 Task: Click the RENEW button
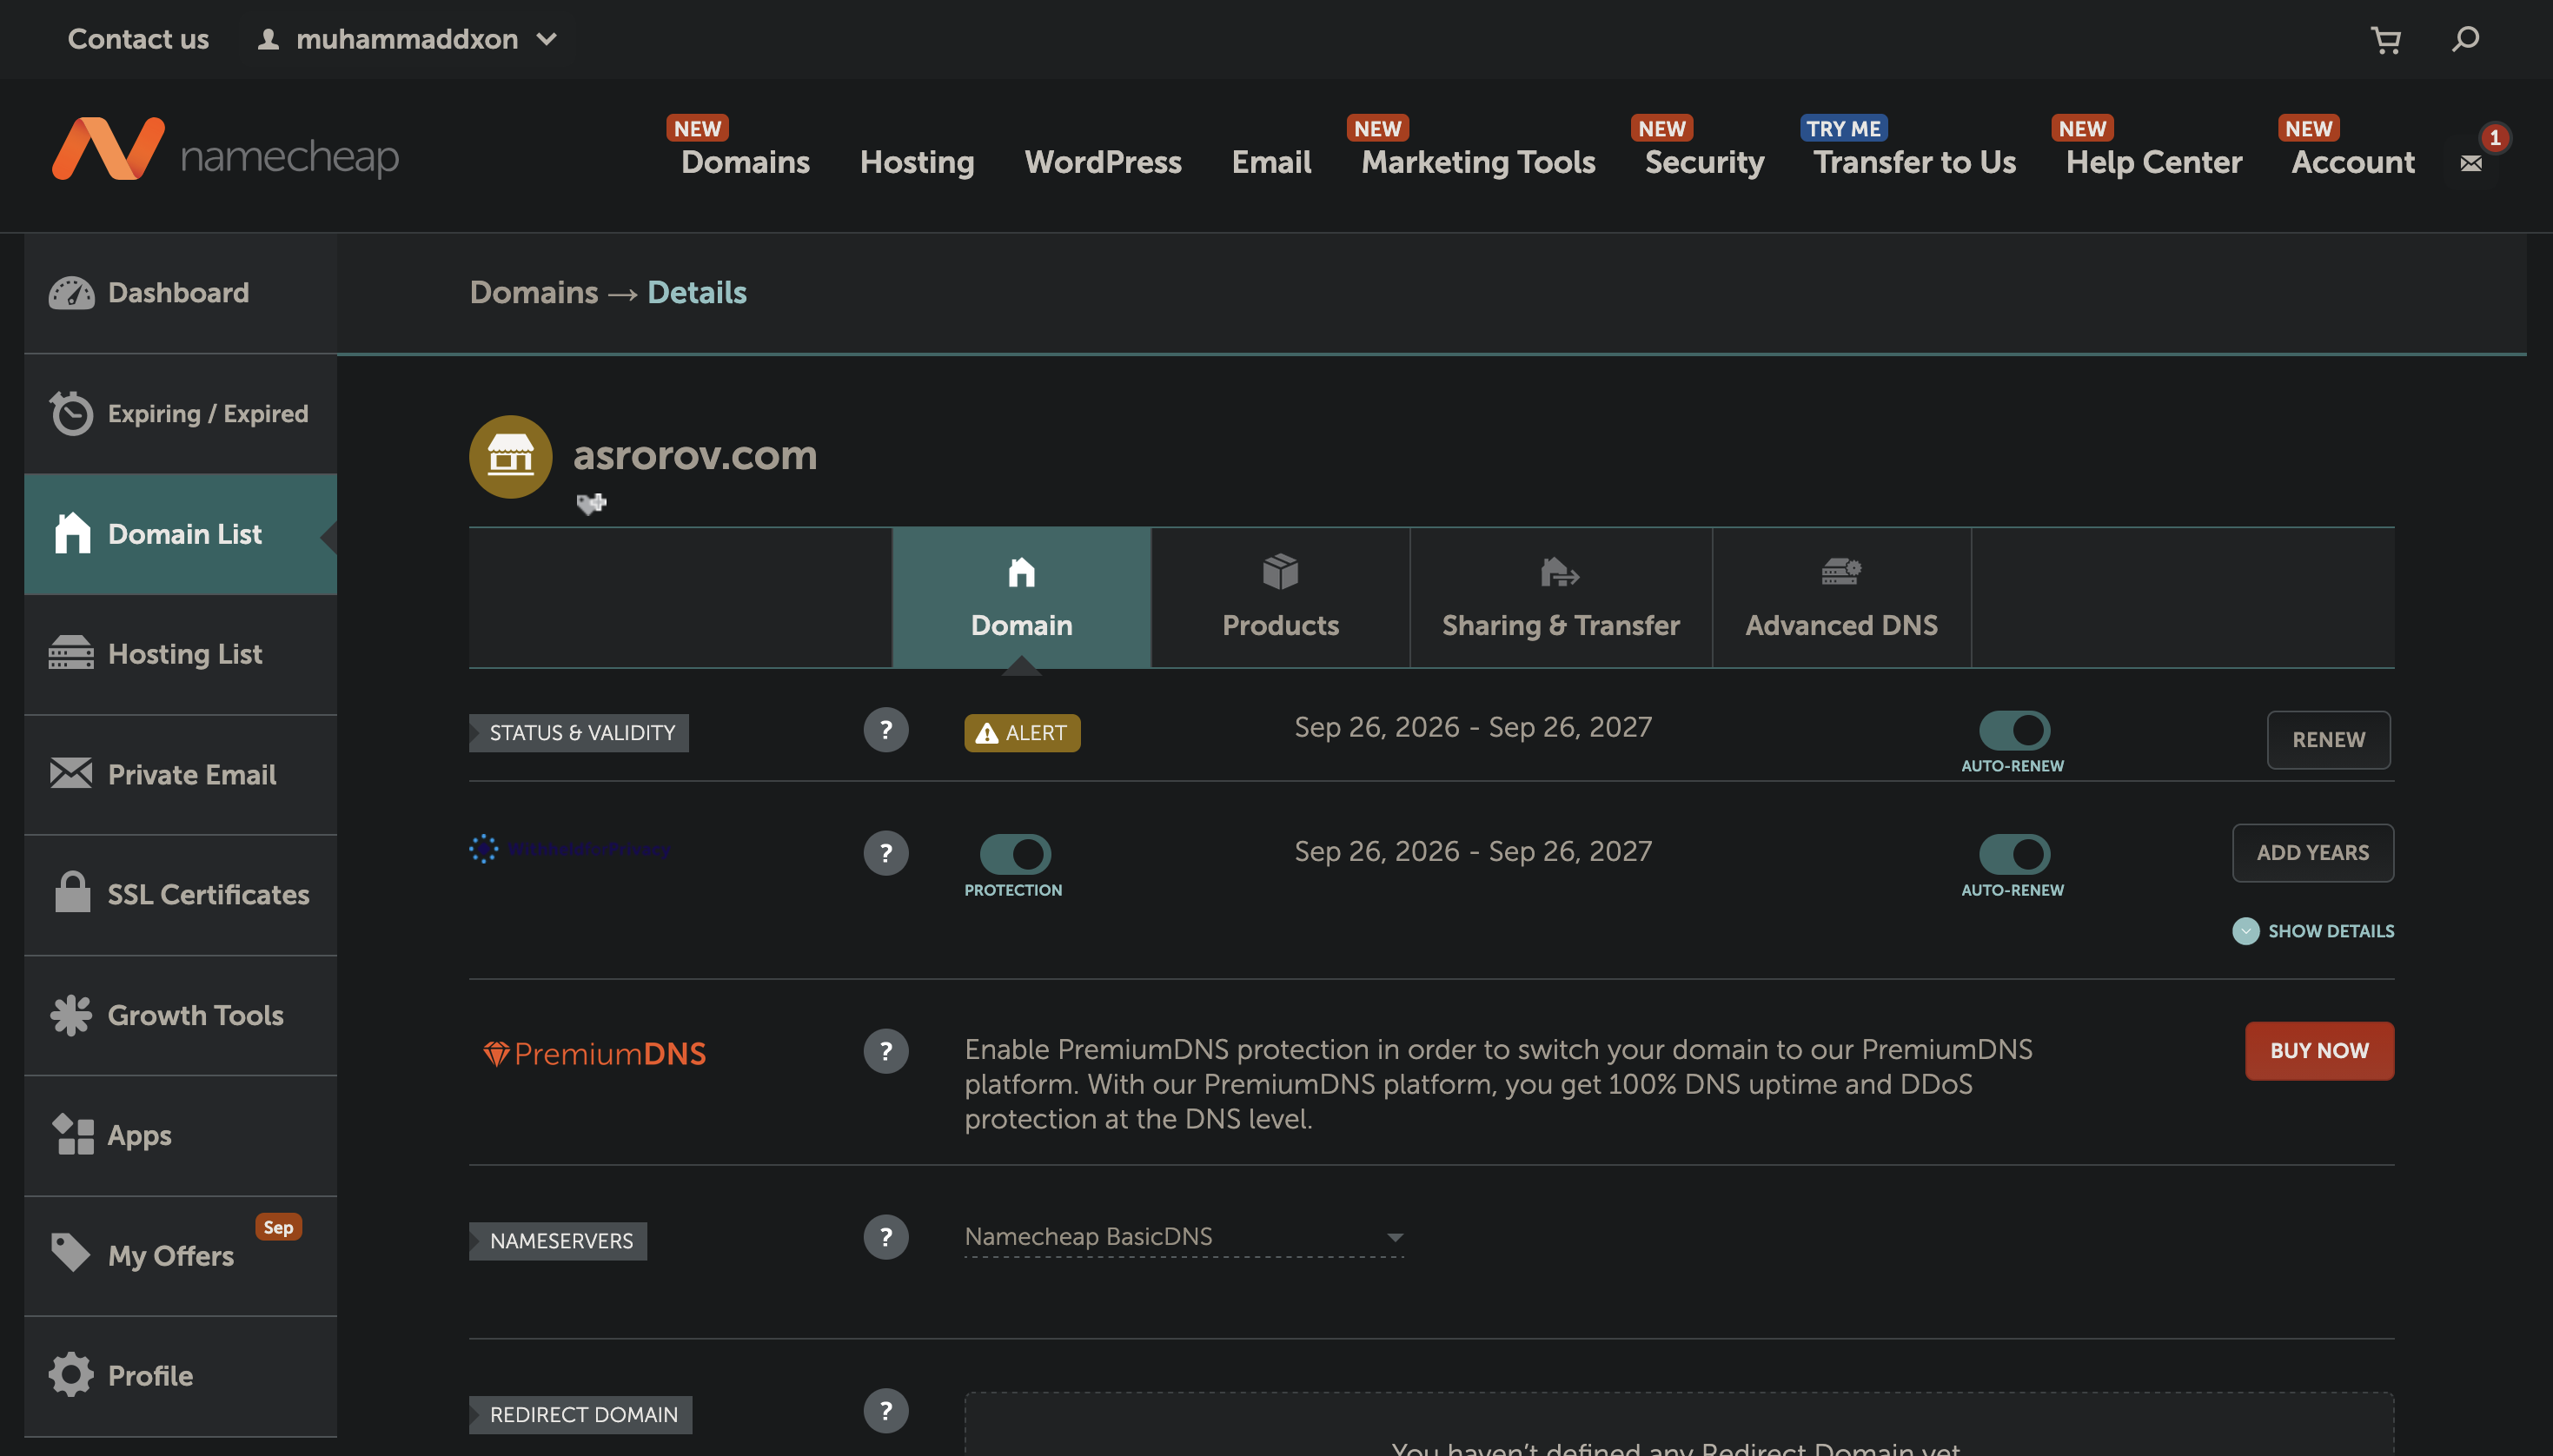pyautogui.click(x=2328, y=740)
